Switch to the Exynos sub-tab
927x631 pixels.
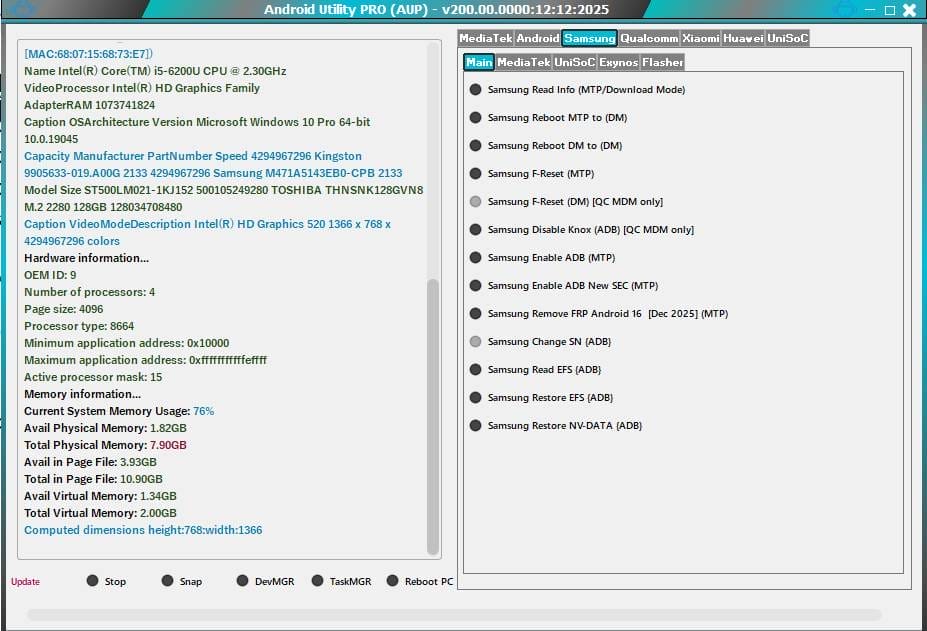[x=620, y=61]
